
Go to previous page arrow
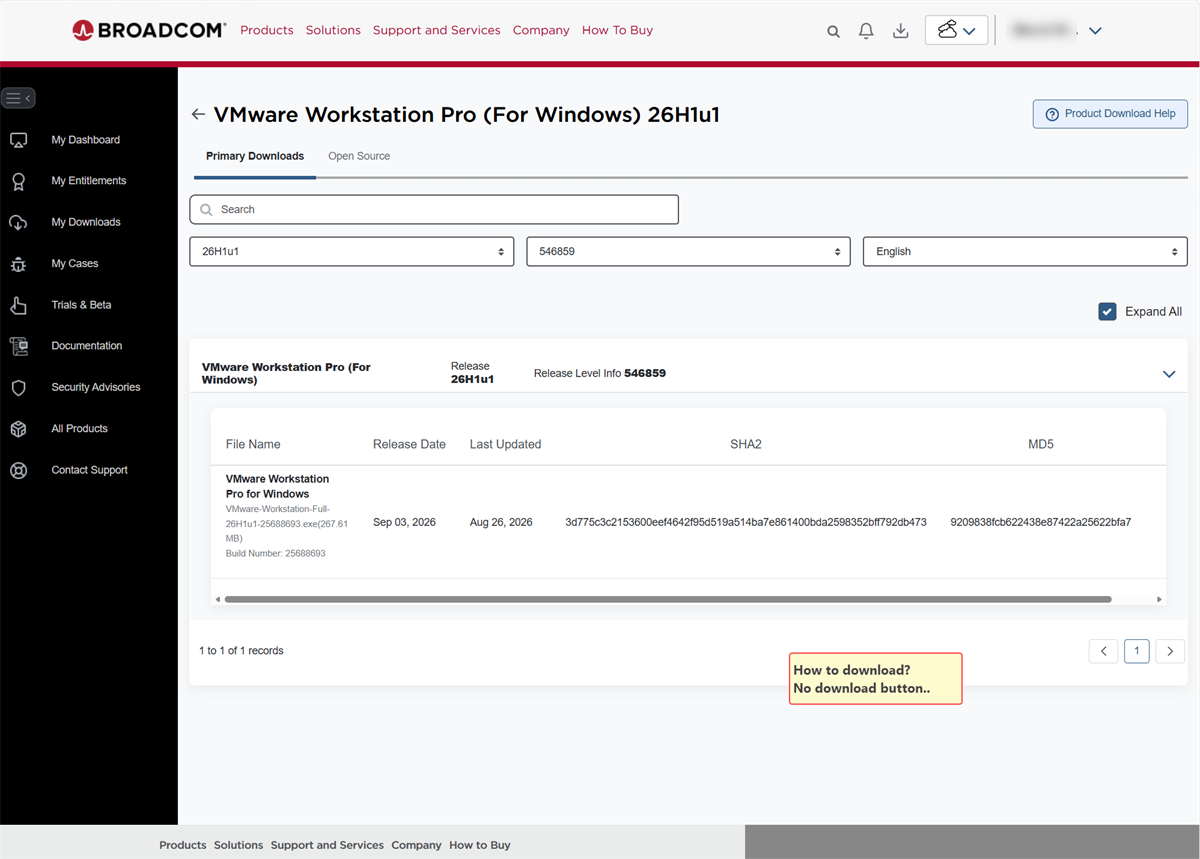click(x=1103, y=651)
